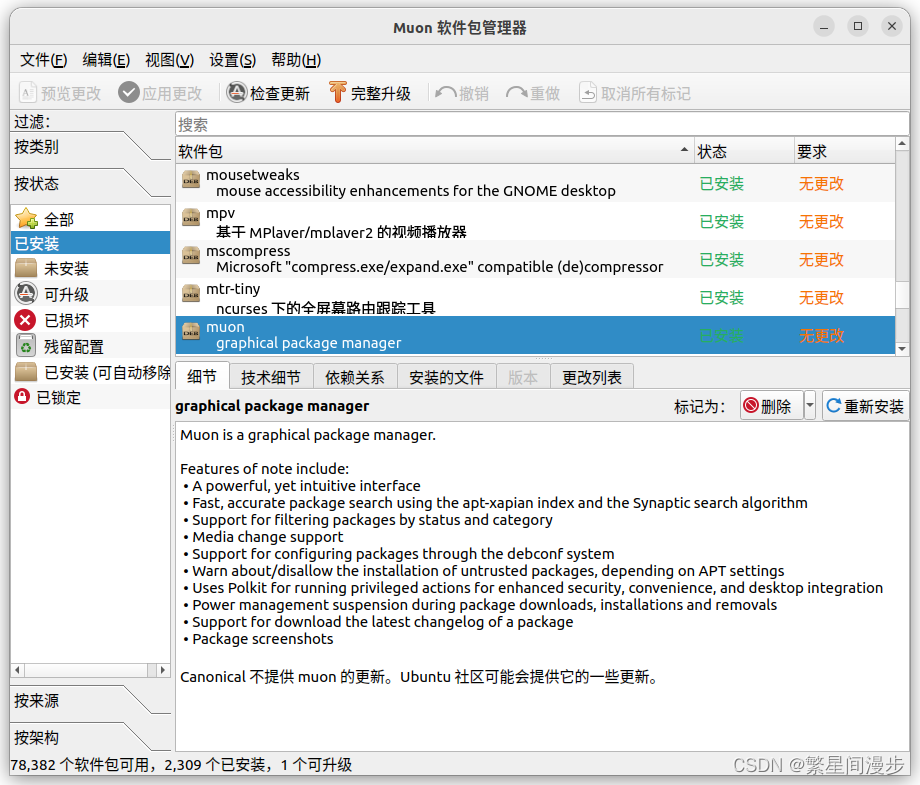920x785 pixels.
Task: Click the sidebar horizontal scrollbar right arrow
Action: pos(163,670)
